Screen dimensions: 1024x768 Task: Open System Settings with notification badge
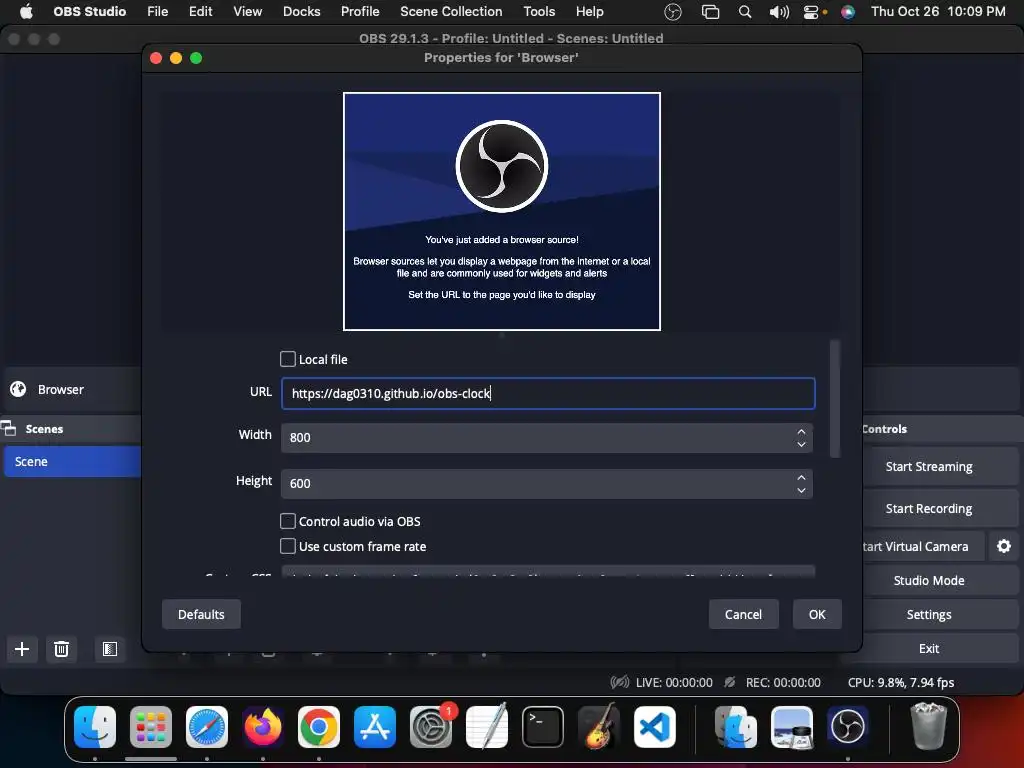click(431, 727)
